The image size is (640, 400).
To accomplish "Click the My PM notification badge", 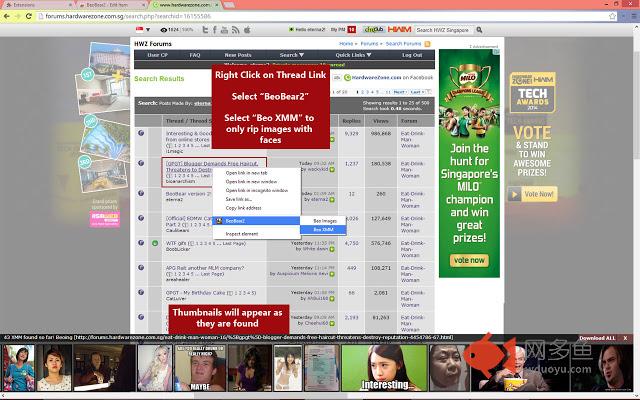I will click(x=350, y=30).
